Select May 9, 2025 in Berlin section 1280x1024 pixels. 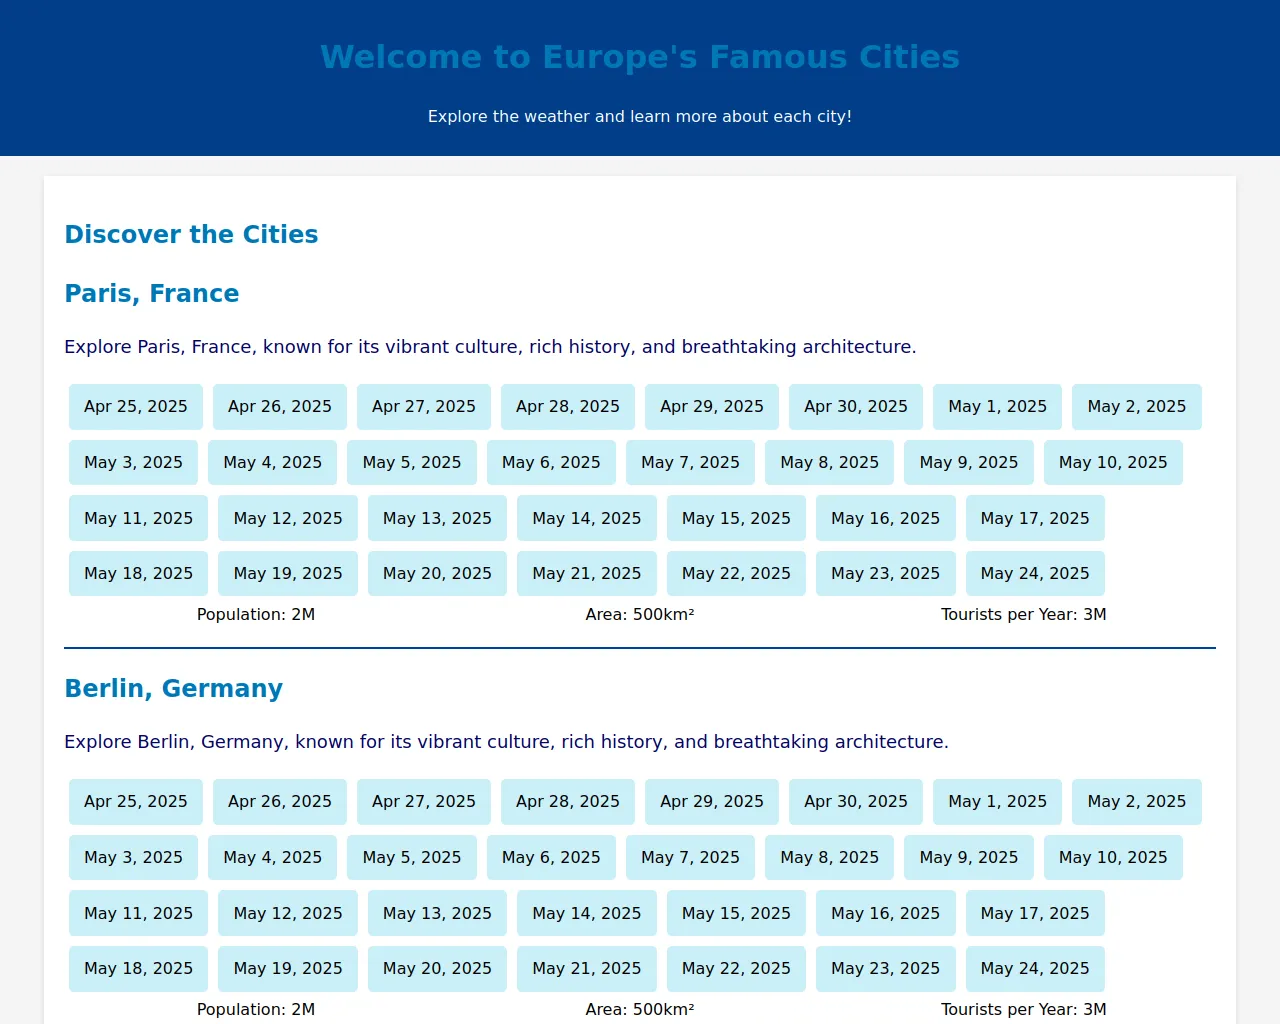click(969, 858)
